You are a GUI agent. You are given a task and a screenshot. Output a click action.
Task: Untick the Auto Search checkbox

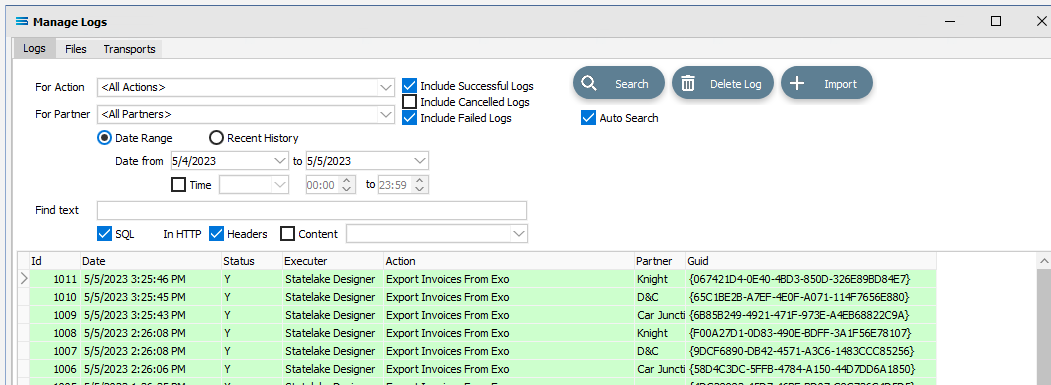pos(588,118)
